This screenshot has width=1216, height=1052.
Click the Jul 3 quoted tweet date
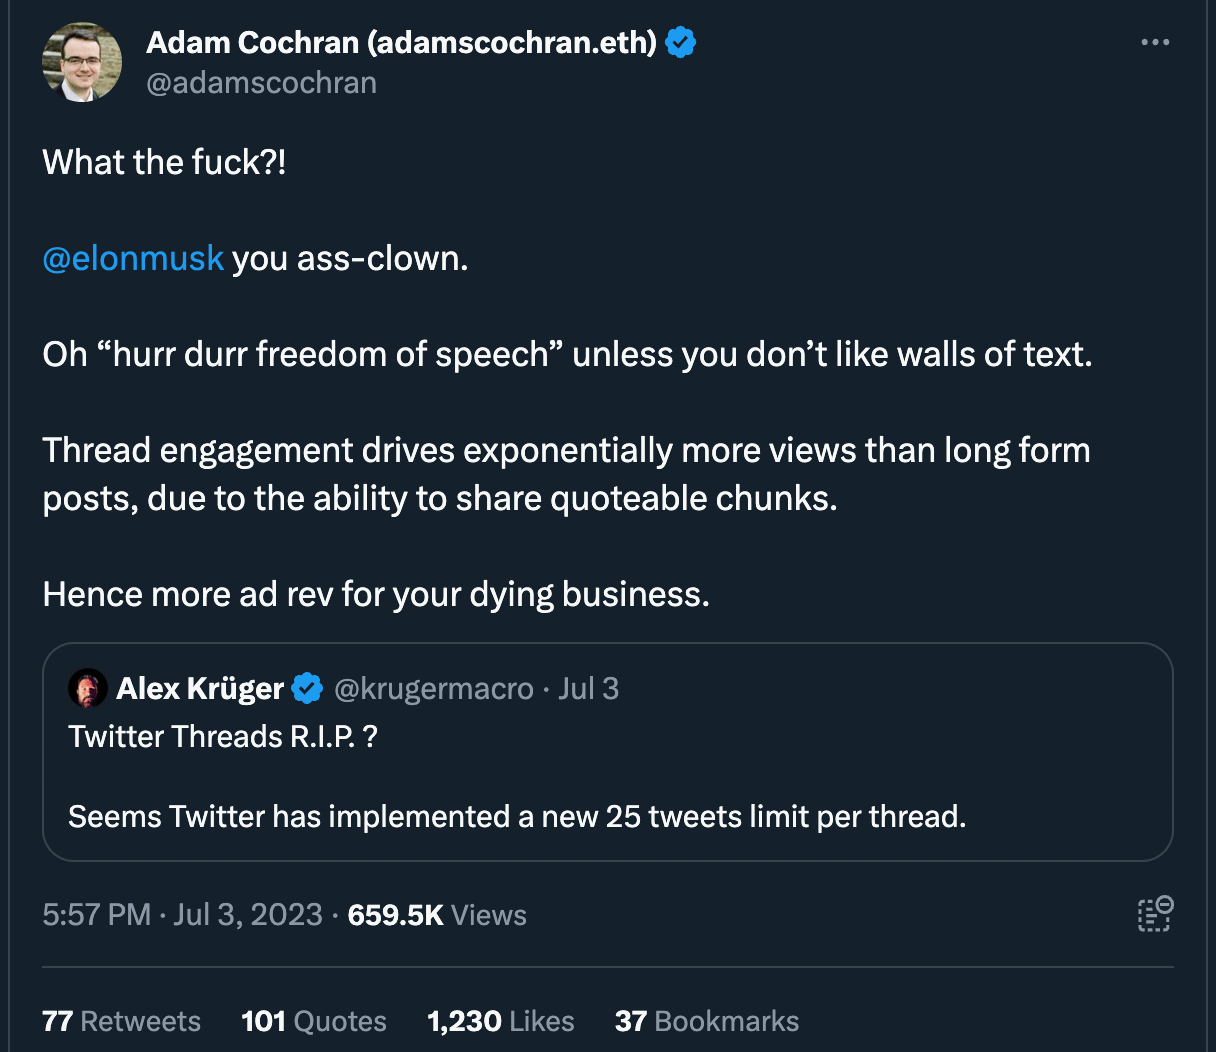[x=588, y=688]
